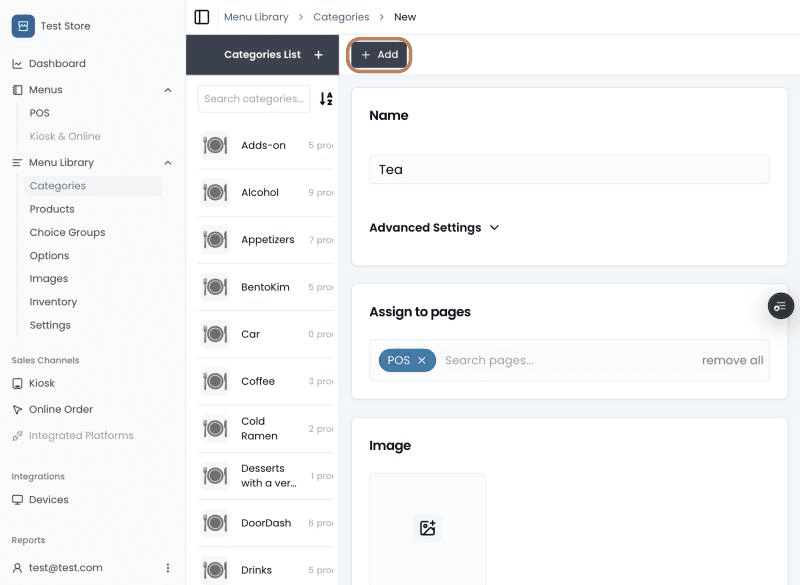The image size is (800, 585).
Task: Open Menu Library Settings
Action: click(50, 325)
